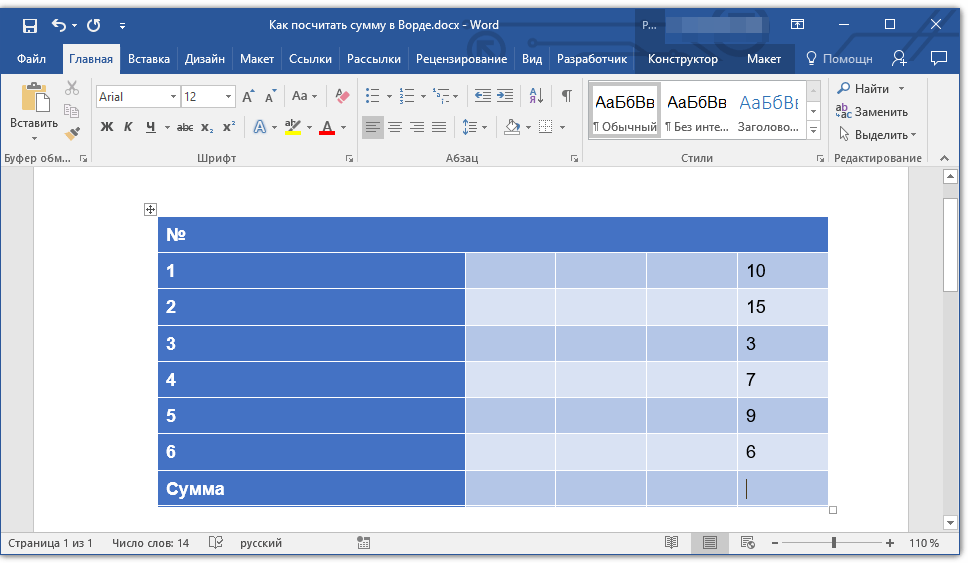Open the Arial font name dropdown
968x563 pixels.
pos(174,97)
